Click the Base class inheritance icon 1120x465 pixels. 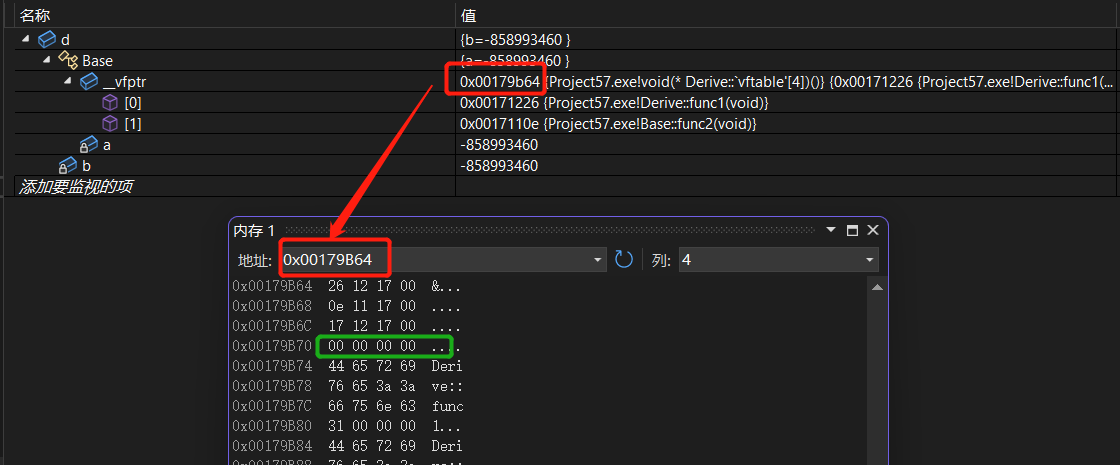pyautogui.click(x=68, y=60)
